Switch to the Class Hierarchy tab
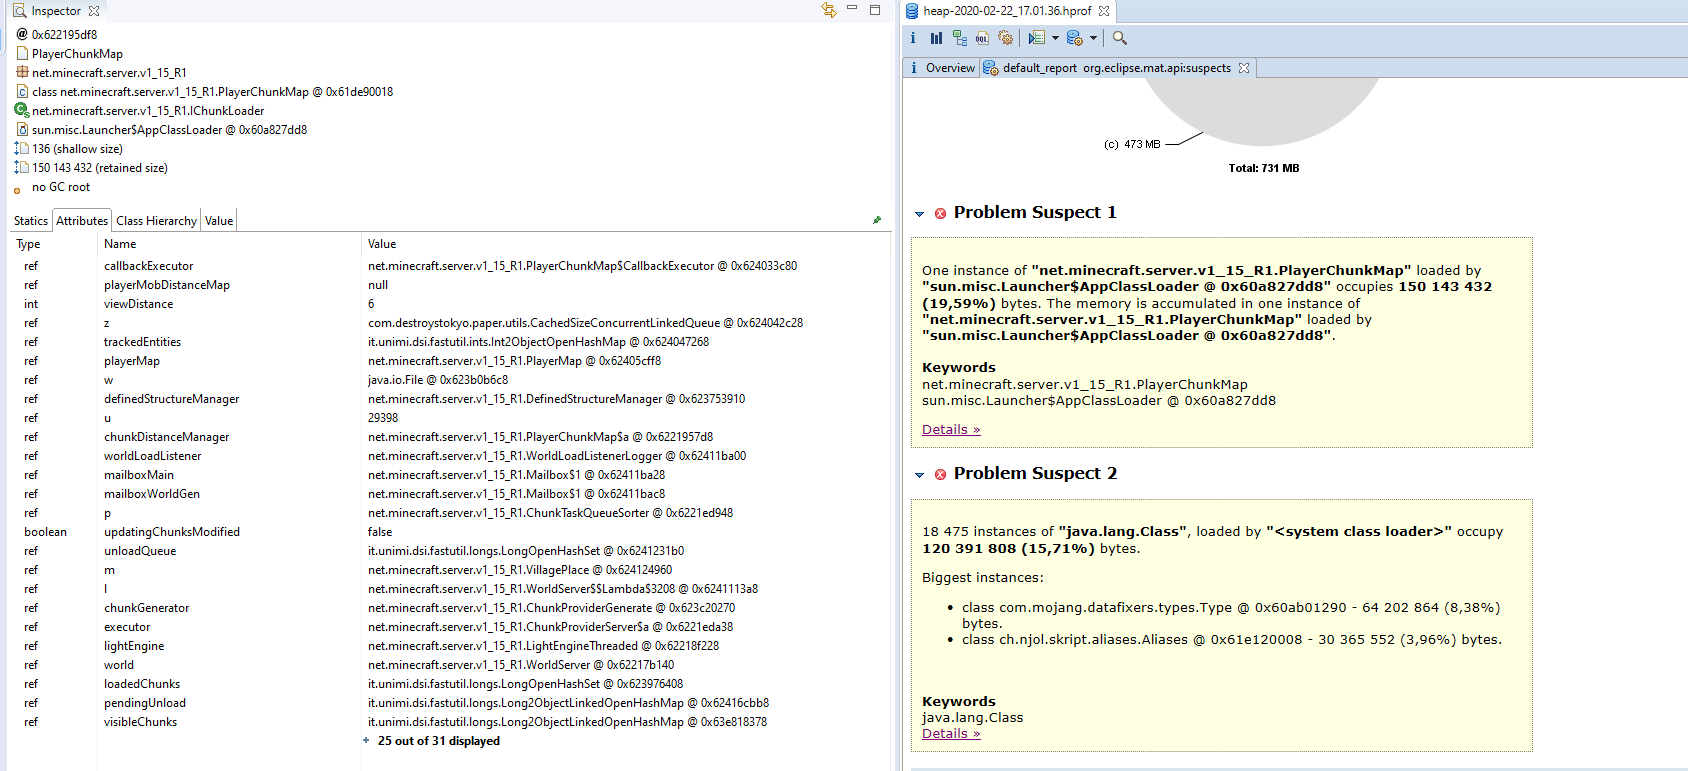 (x=156, y=221)
